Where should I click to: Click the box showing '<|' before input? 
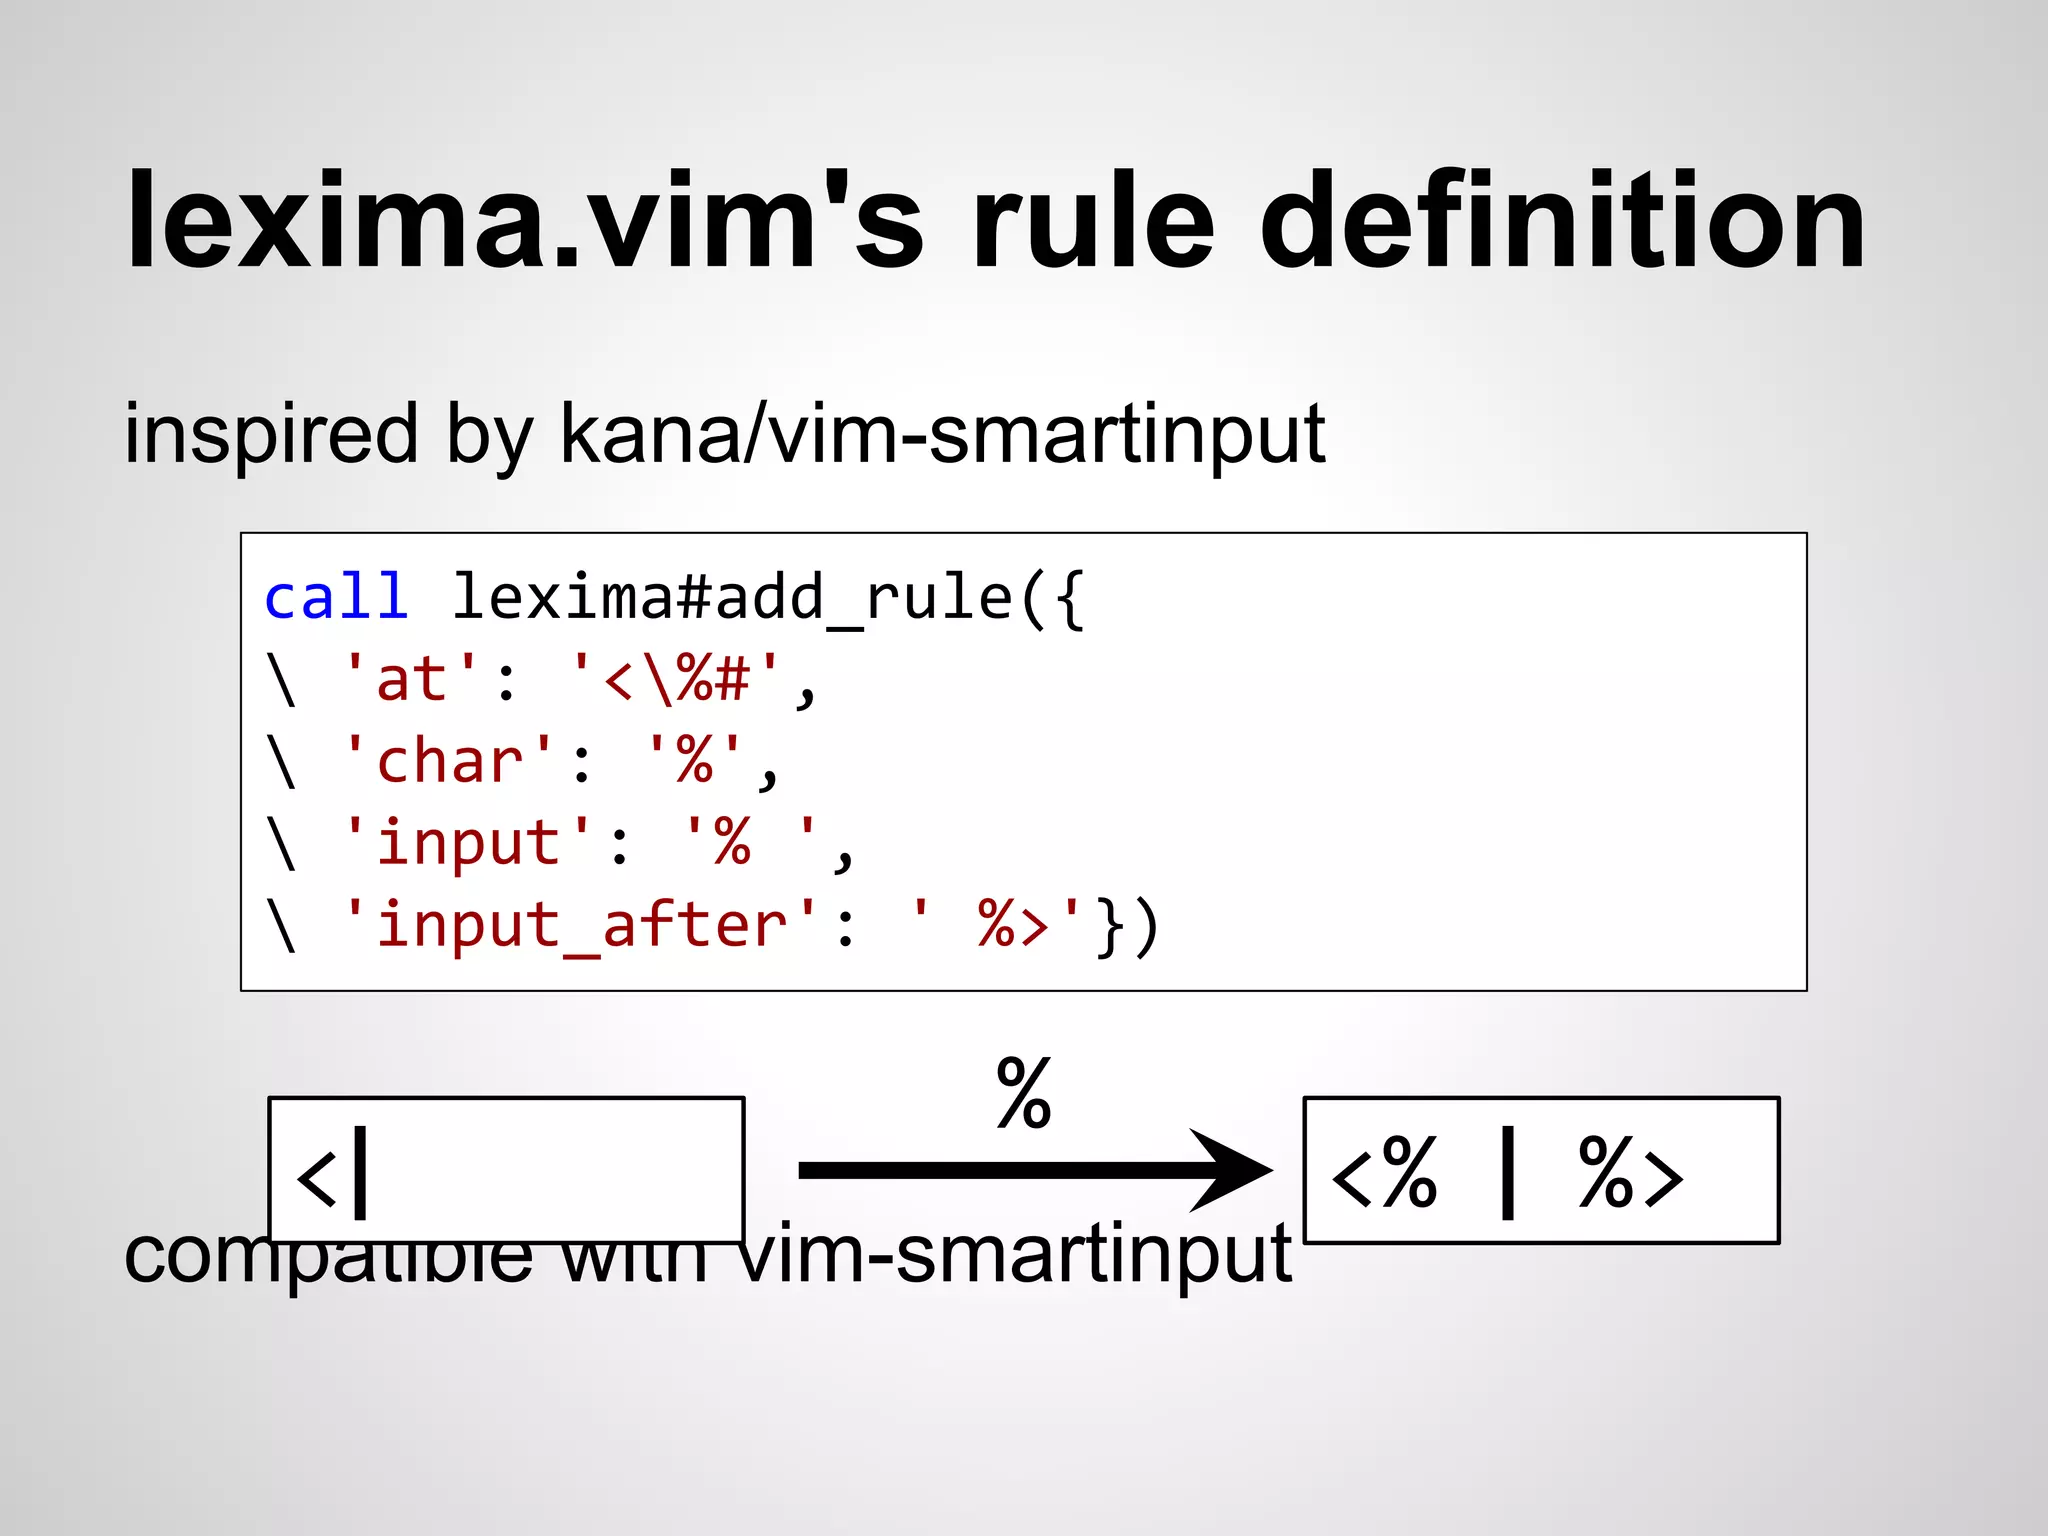[x=506, y=1170]
